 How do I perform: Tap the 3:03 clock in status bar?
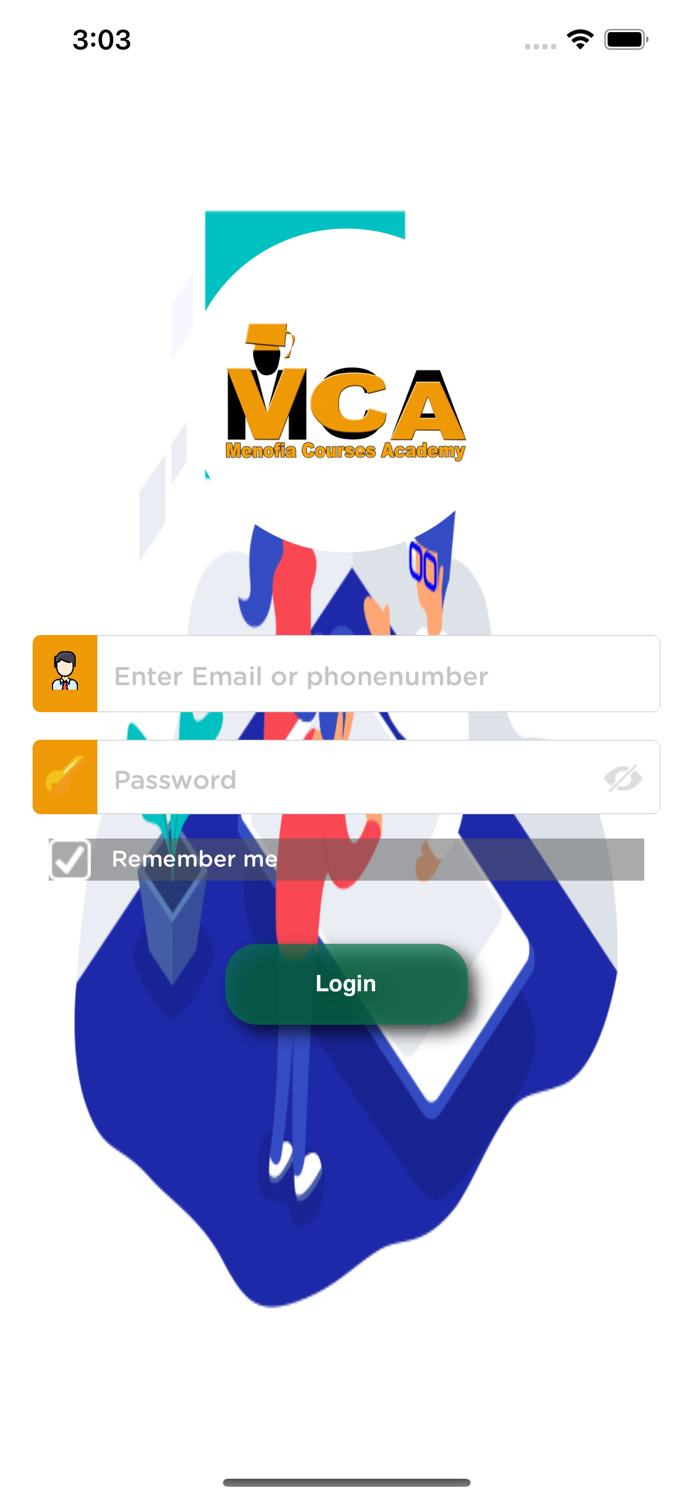pos(102,40)
